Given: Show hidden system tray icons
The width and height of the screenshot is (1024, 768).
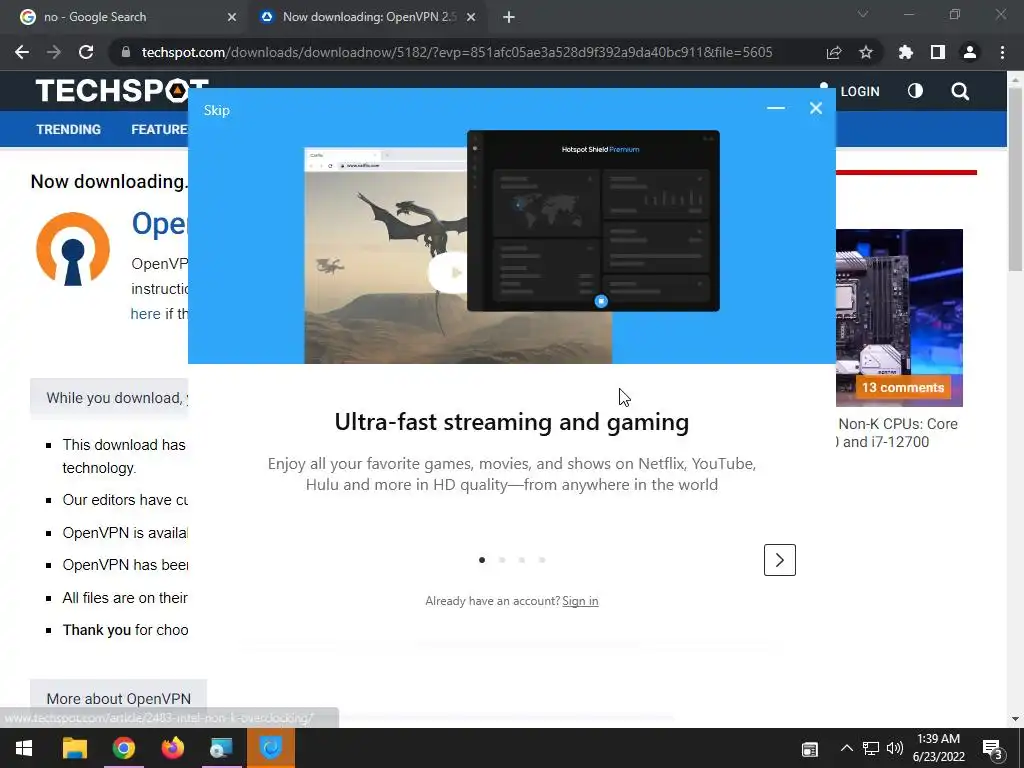Looking at the screenshot, I should [x=846, y=748].
